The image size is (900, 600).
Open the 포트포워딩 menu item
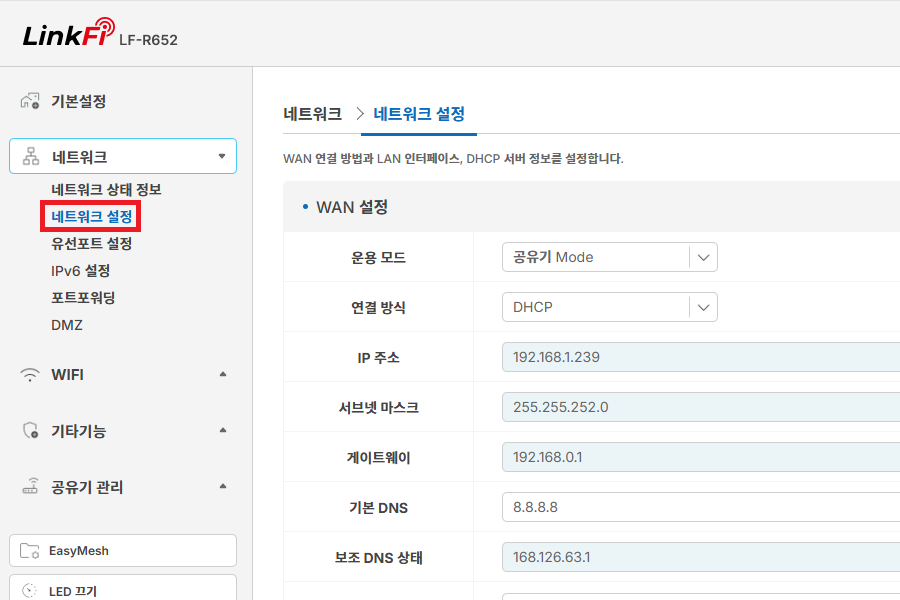[x=83, y=298]
